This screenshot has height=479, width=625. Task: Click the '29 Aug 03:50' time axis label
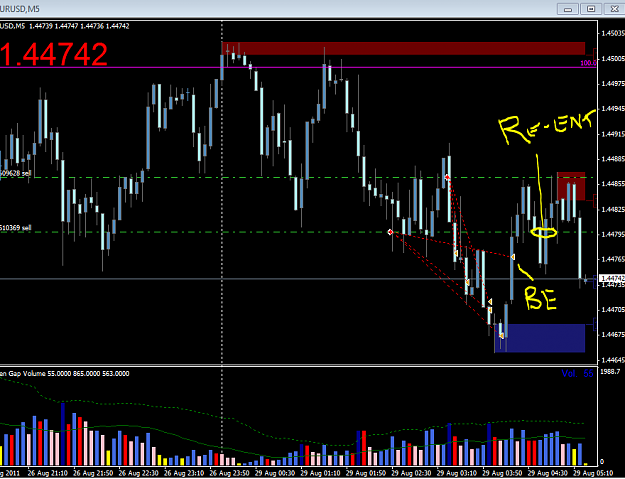tap(502, 473)
